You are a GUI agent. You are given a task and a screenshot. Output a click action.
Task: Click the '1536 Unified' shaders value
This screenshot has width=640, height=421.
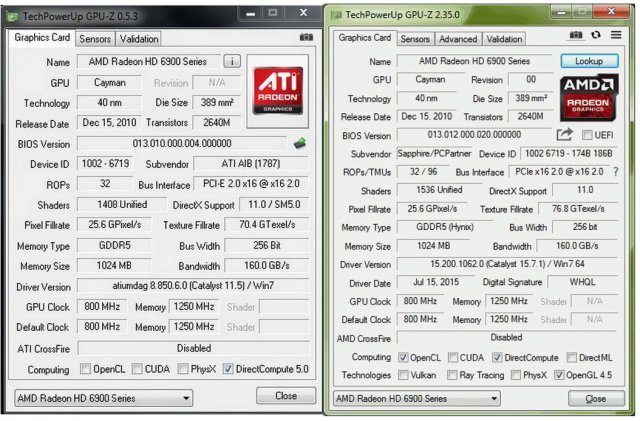(439, 190)
